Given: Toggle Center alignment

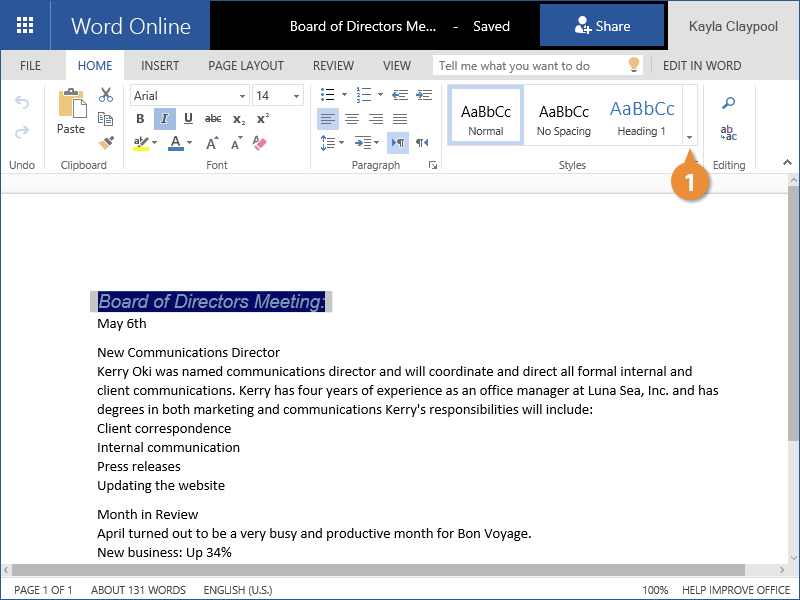Looking at the screenshot, I should coord(352,119).
